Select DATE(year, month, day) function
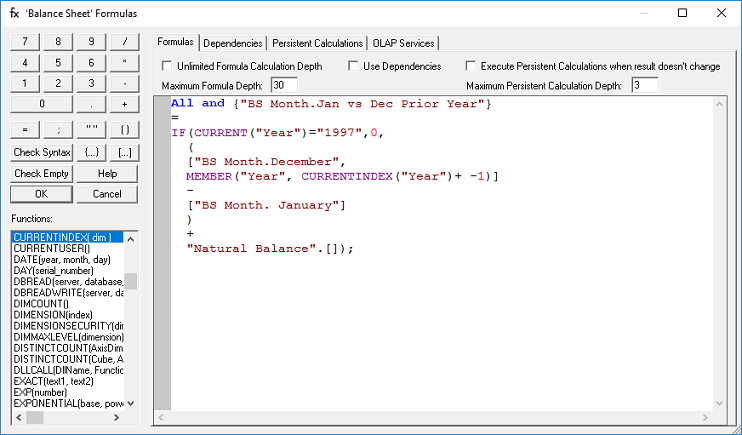Viewport: 742px width, 435px height. [68, 259]
